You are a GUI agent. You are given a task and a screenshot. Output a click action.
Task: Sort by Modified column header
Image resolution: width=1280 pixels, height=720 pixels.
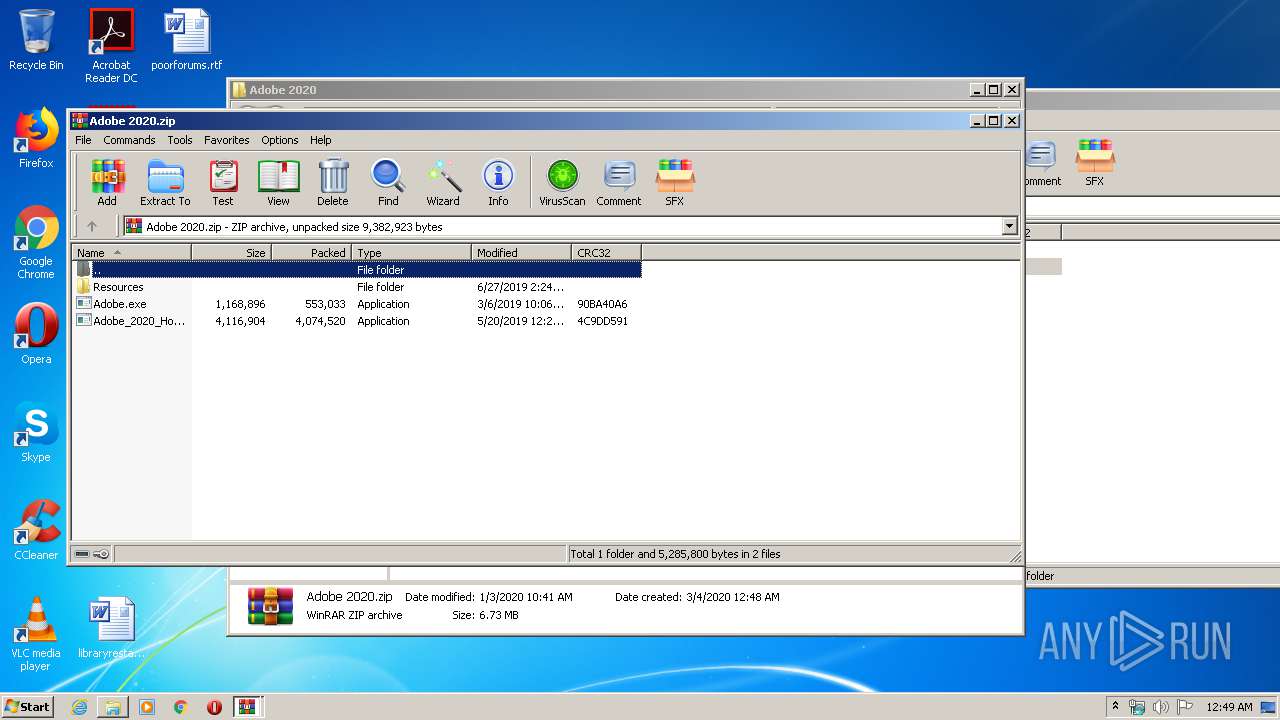(521, 253)
